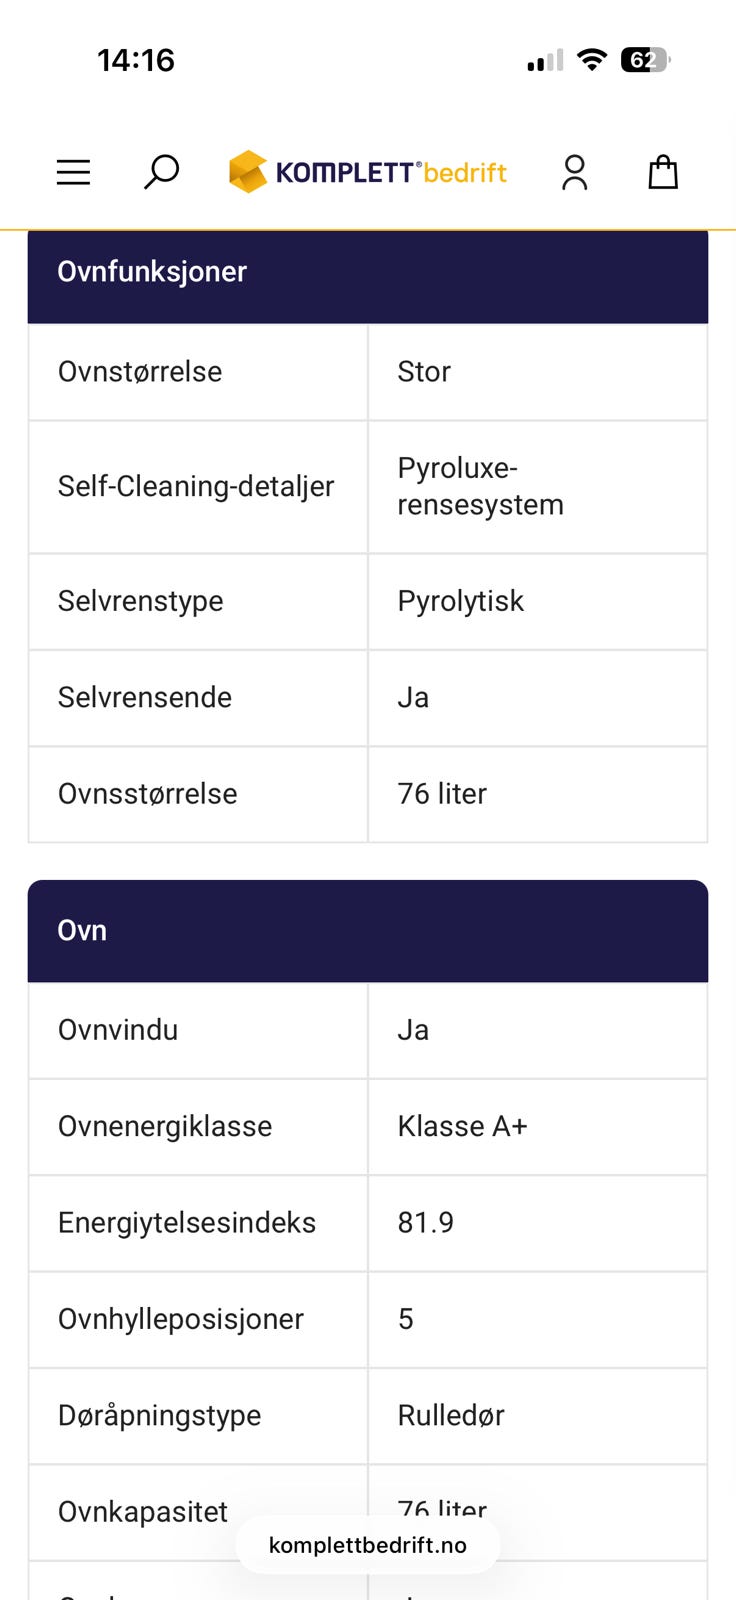Click the Pyroluxe-rensesystem value text
The image size is (736, 1600).
478,487
